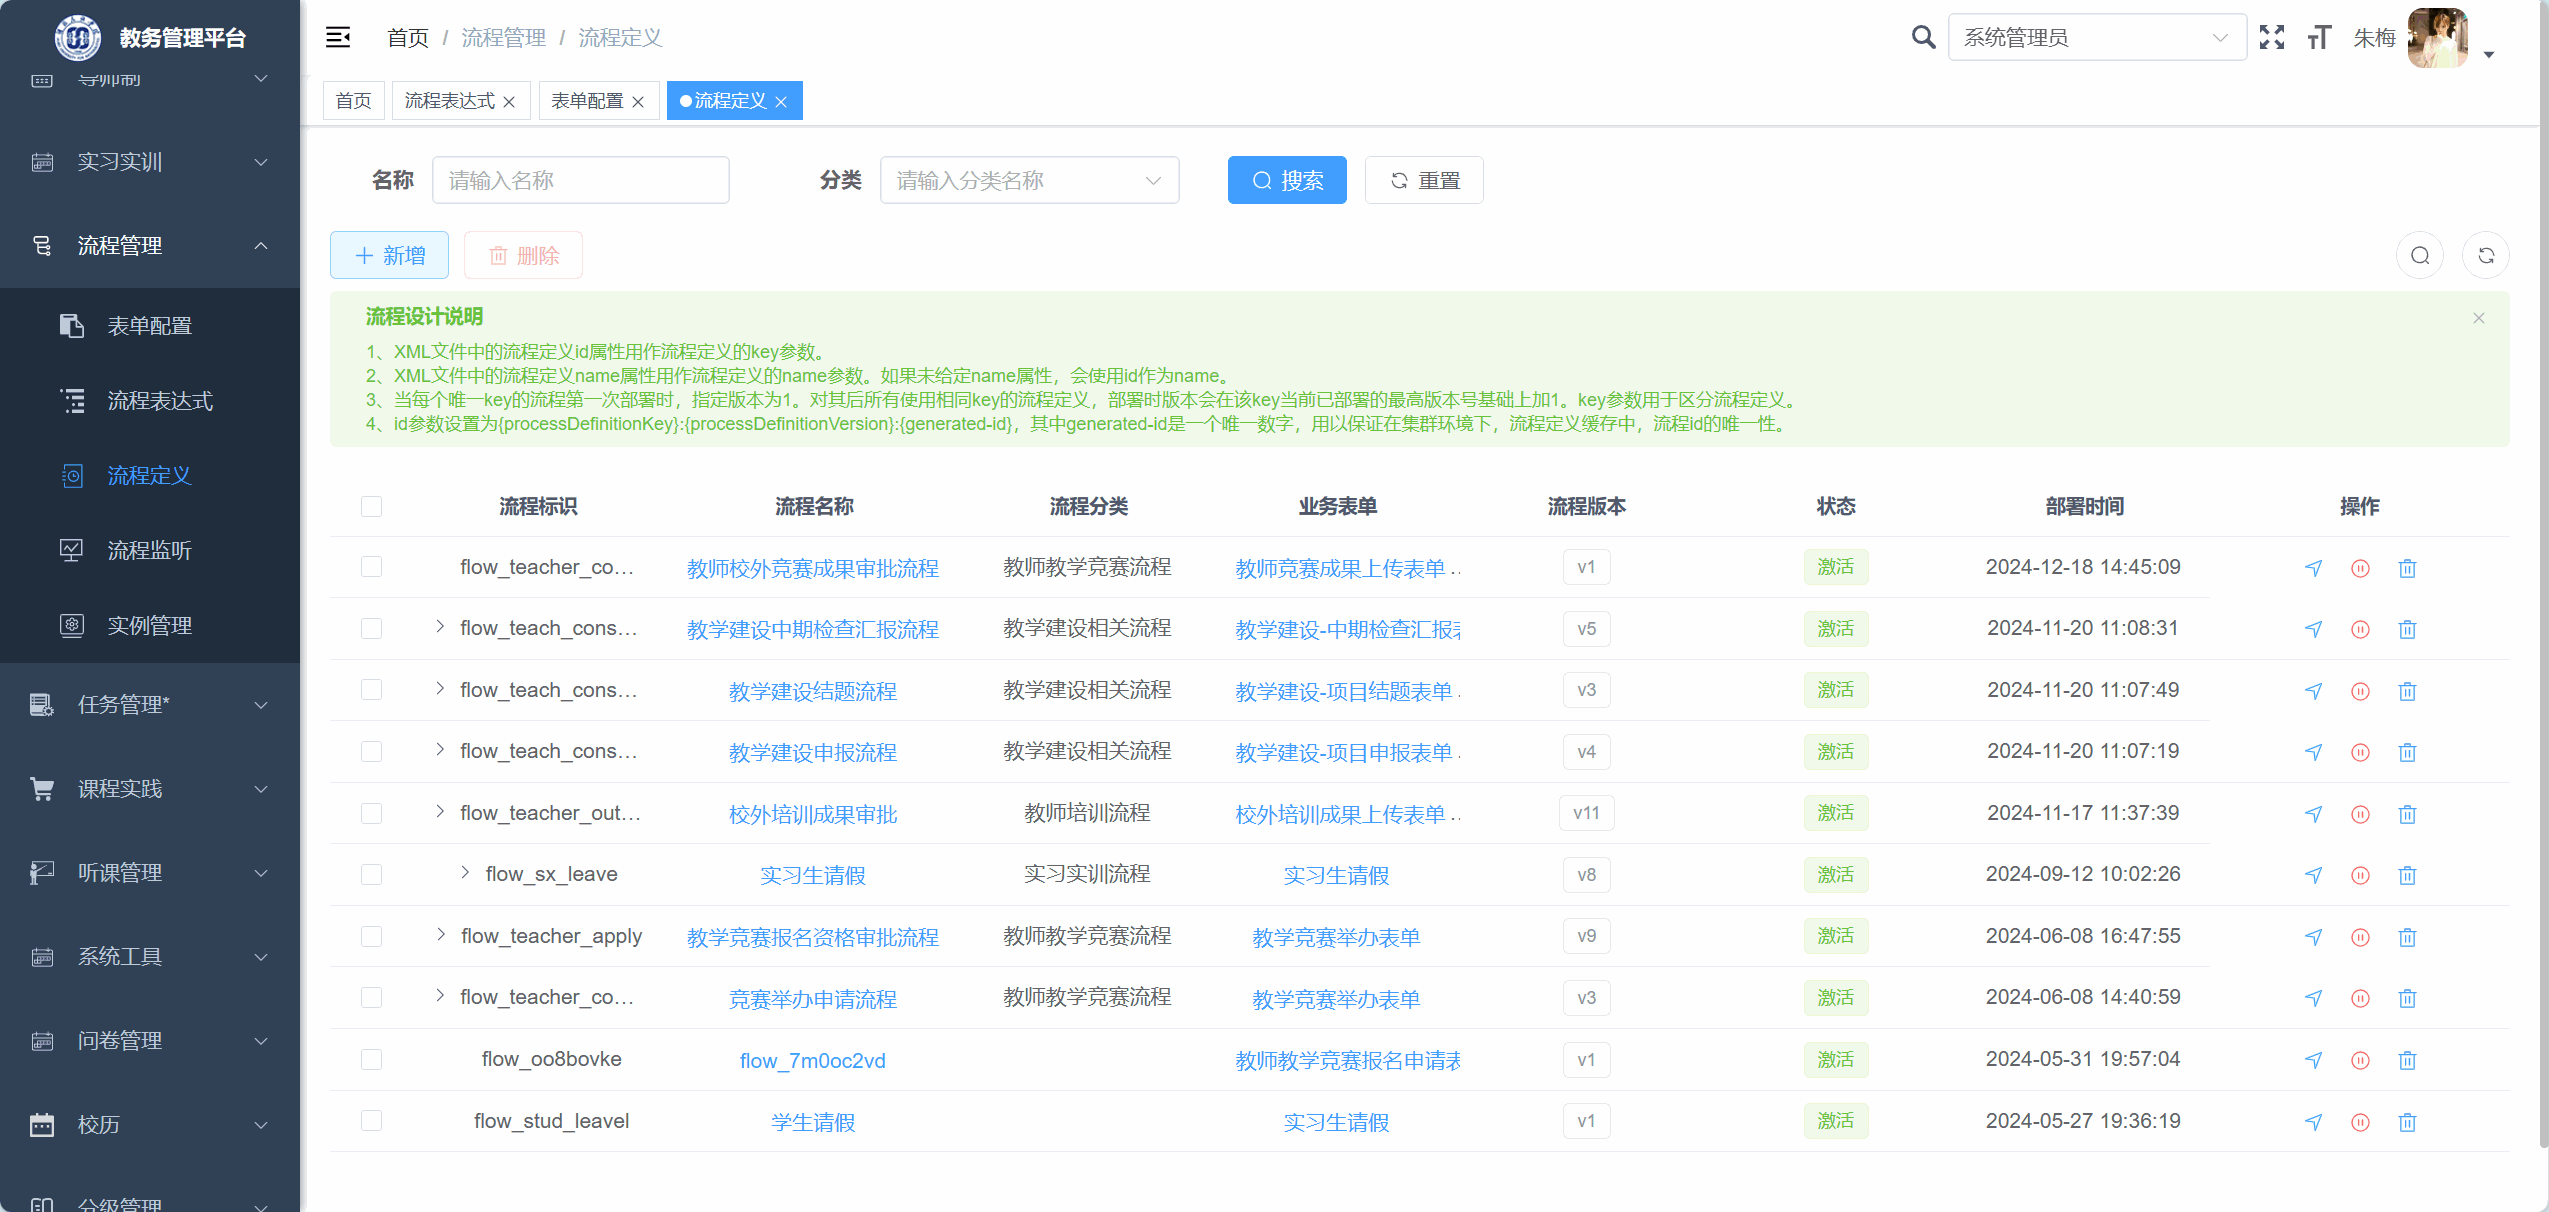
Task: Select the checkbox for flow_teacher_apply row
Action: (372, 937)
